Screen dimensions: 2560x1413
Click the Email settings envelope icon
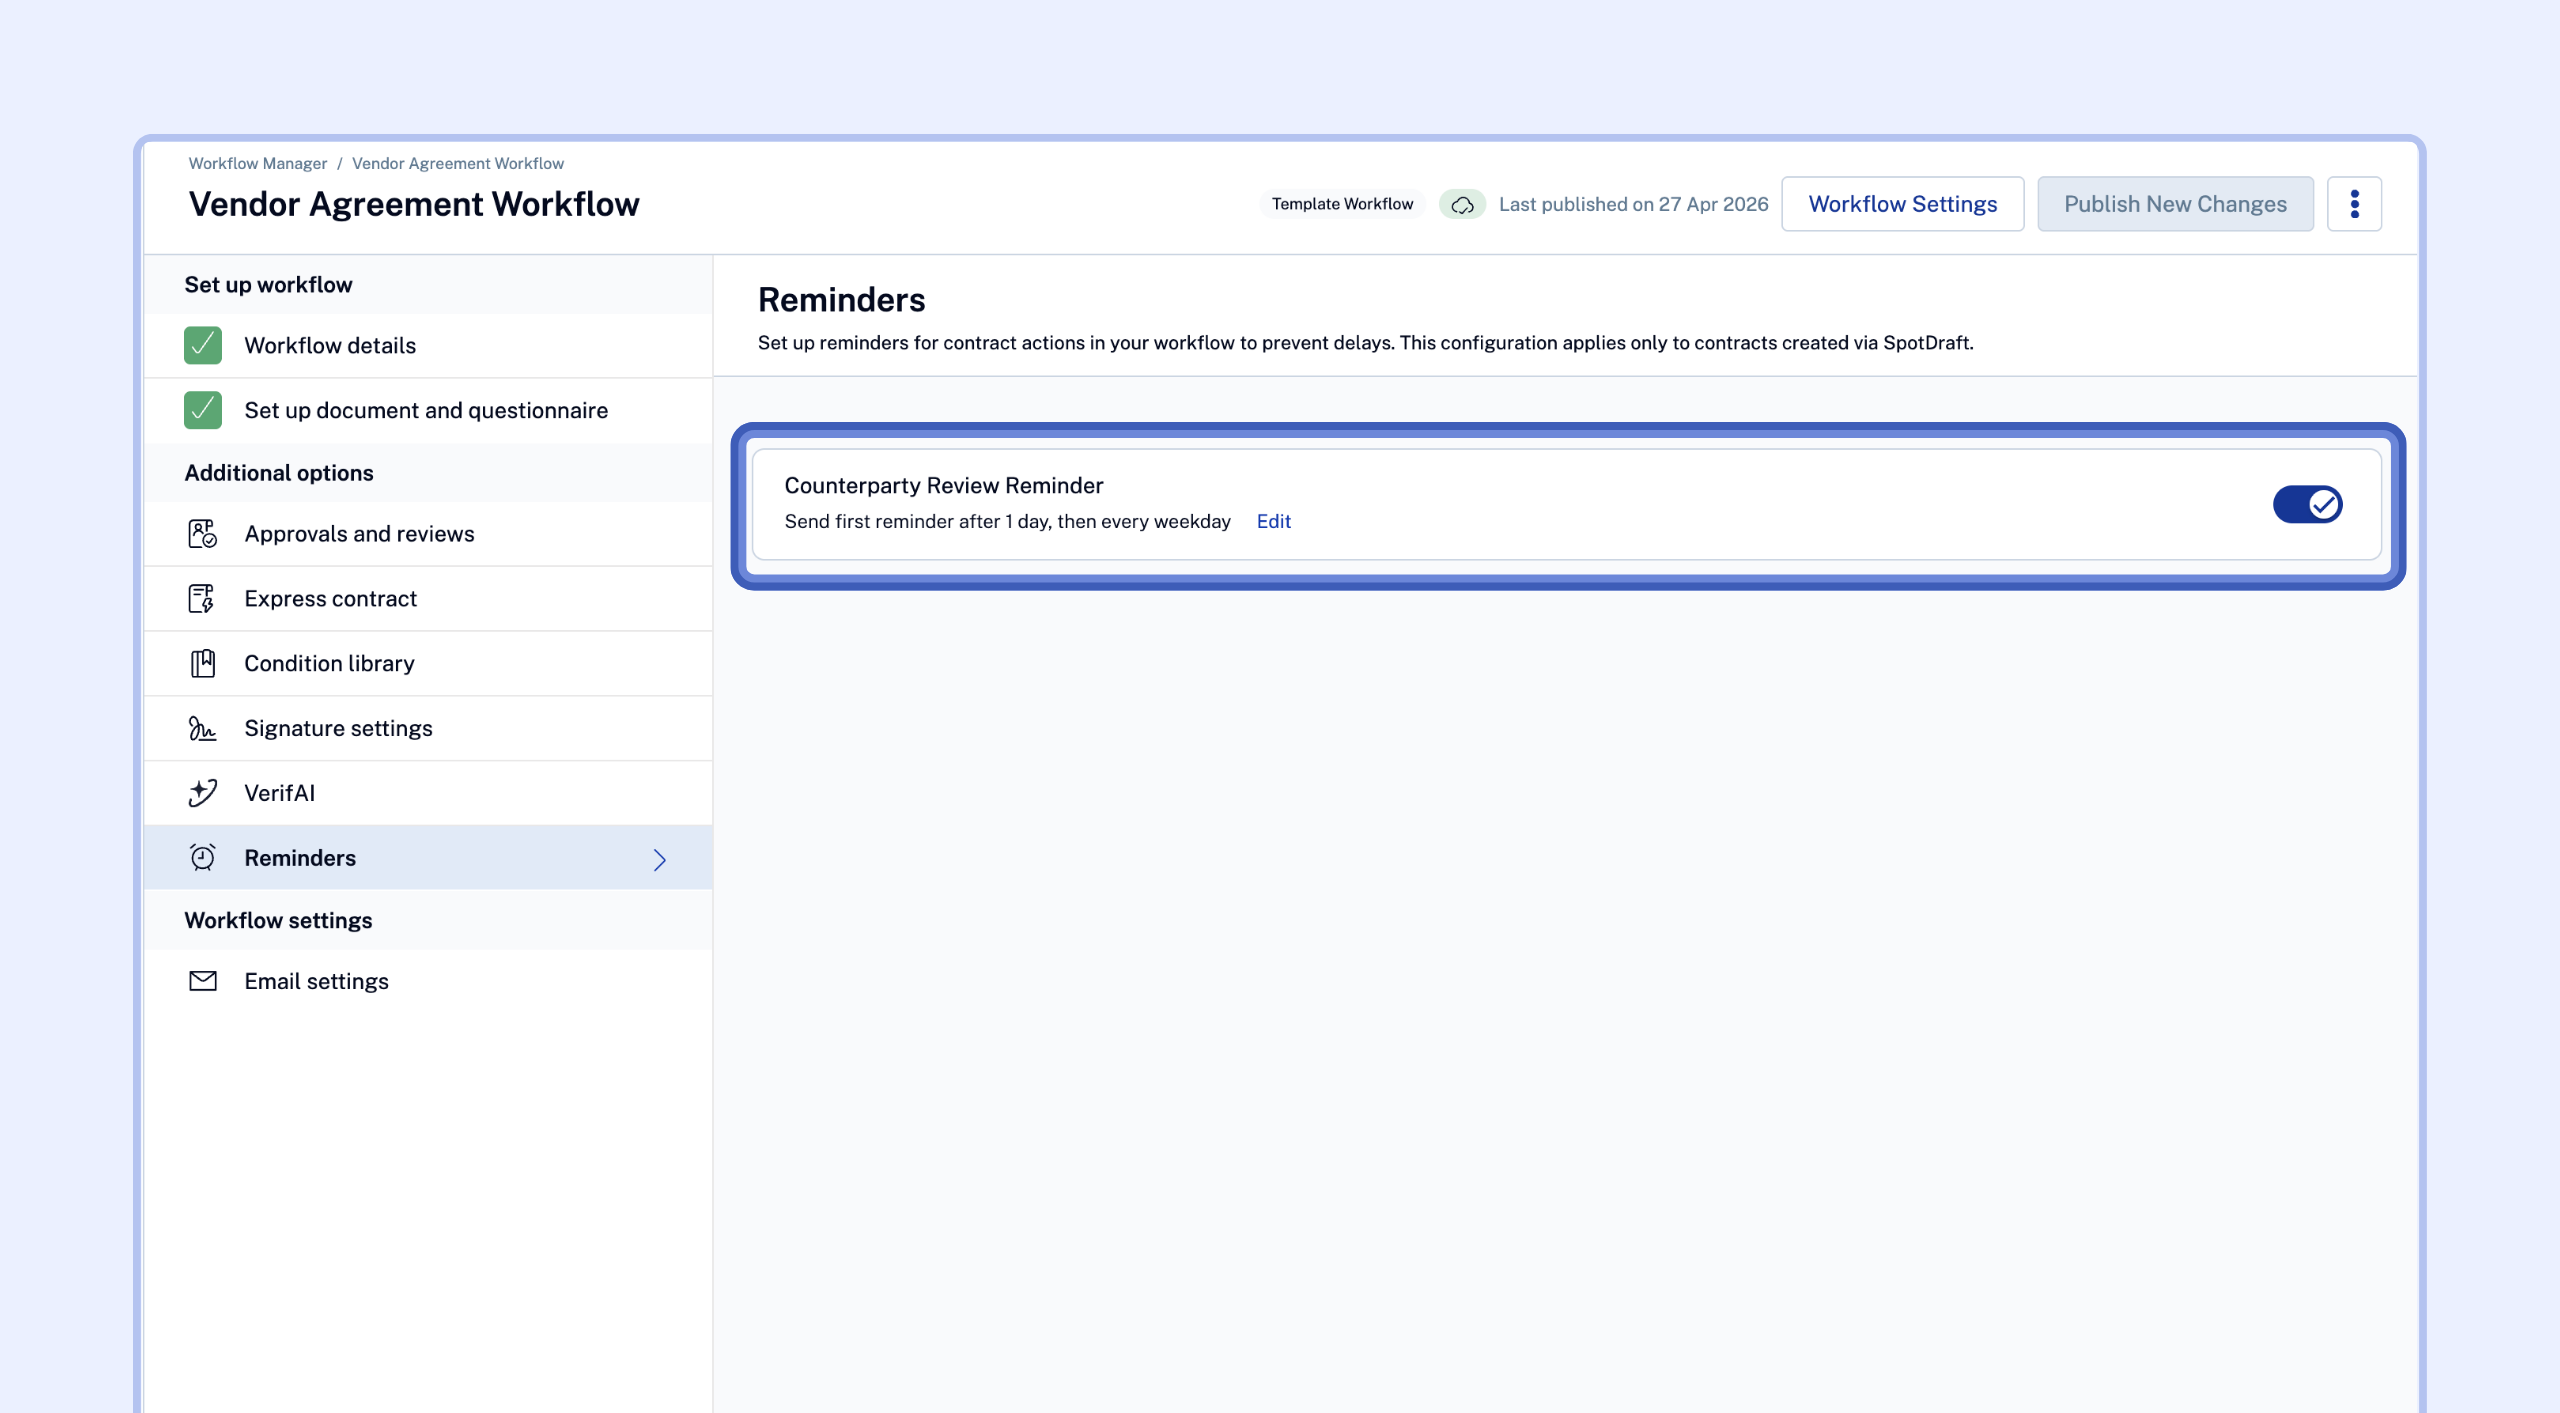pyautogui.click(x=202, y=981)
